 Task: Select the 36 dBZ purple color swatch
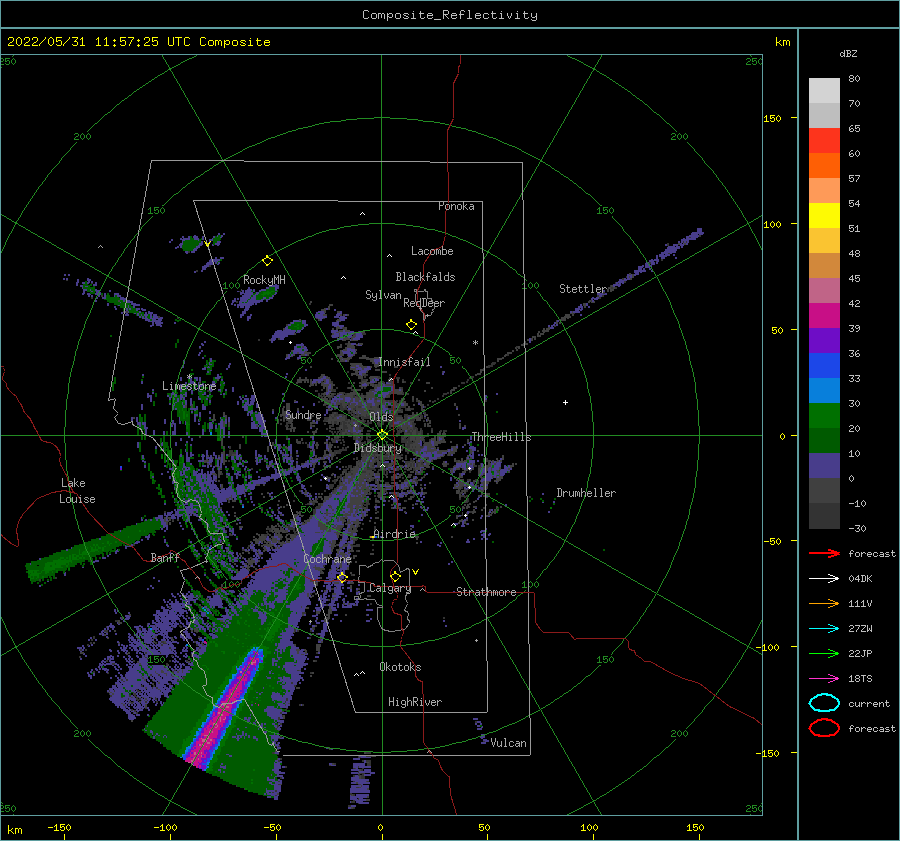(x=824, y=340)
